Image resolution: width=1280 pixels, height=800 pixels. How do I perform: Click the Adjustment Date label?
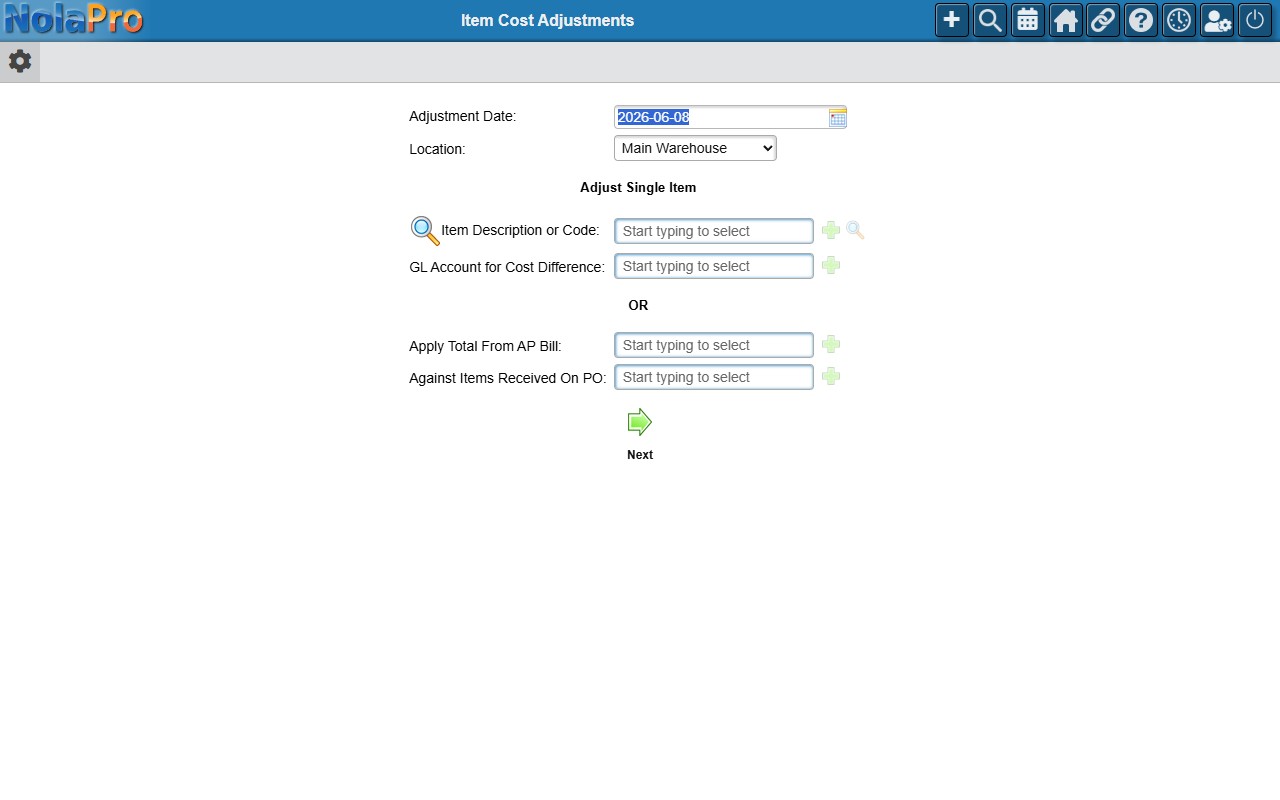pyautogui.click(x=462, y=116)
